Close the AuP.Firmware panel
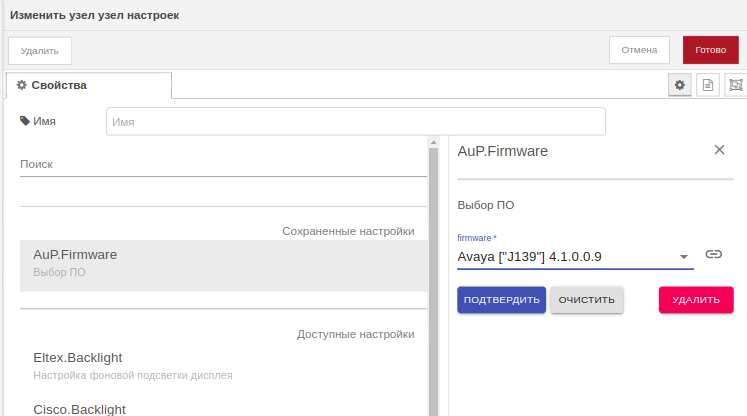The image size is (747, 416). 719,150
